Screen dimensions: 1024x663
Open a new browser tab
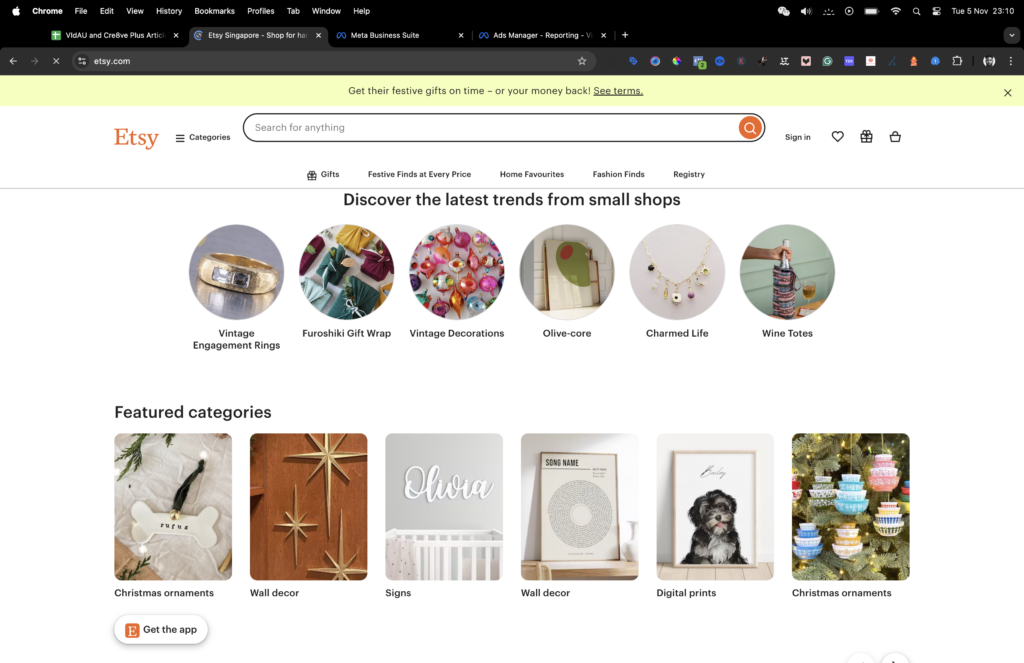coord(625,35)
